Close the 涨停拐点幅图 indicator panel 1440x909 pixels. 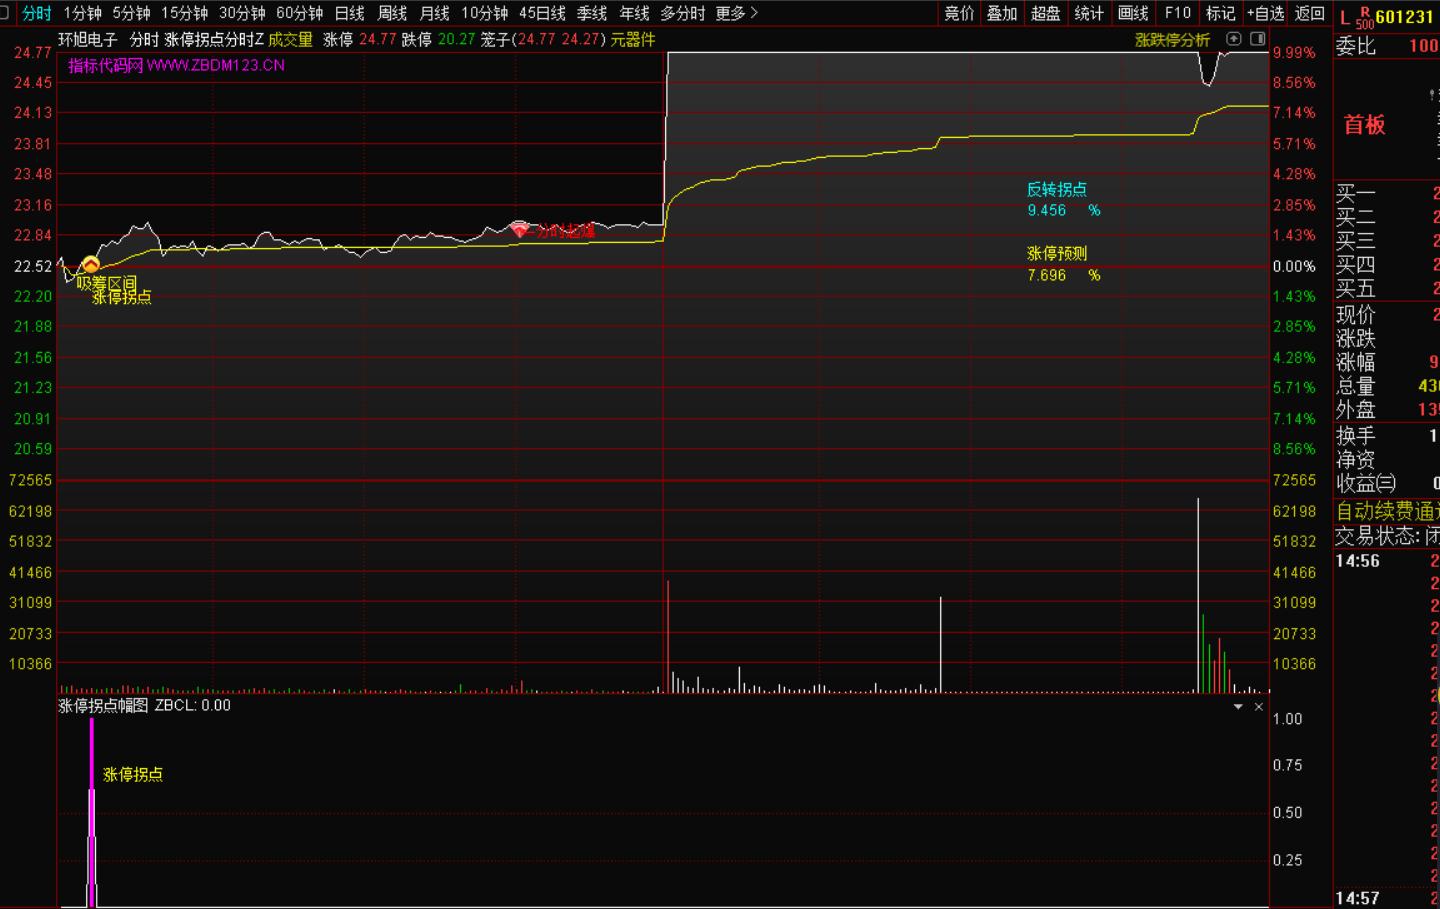tap(1259, 707)
